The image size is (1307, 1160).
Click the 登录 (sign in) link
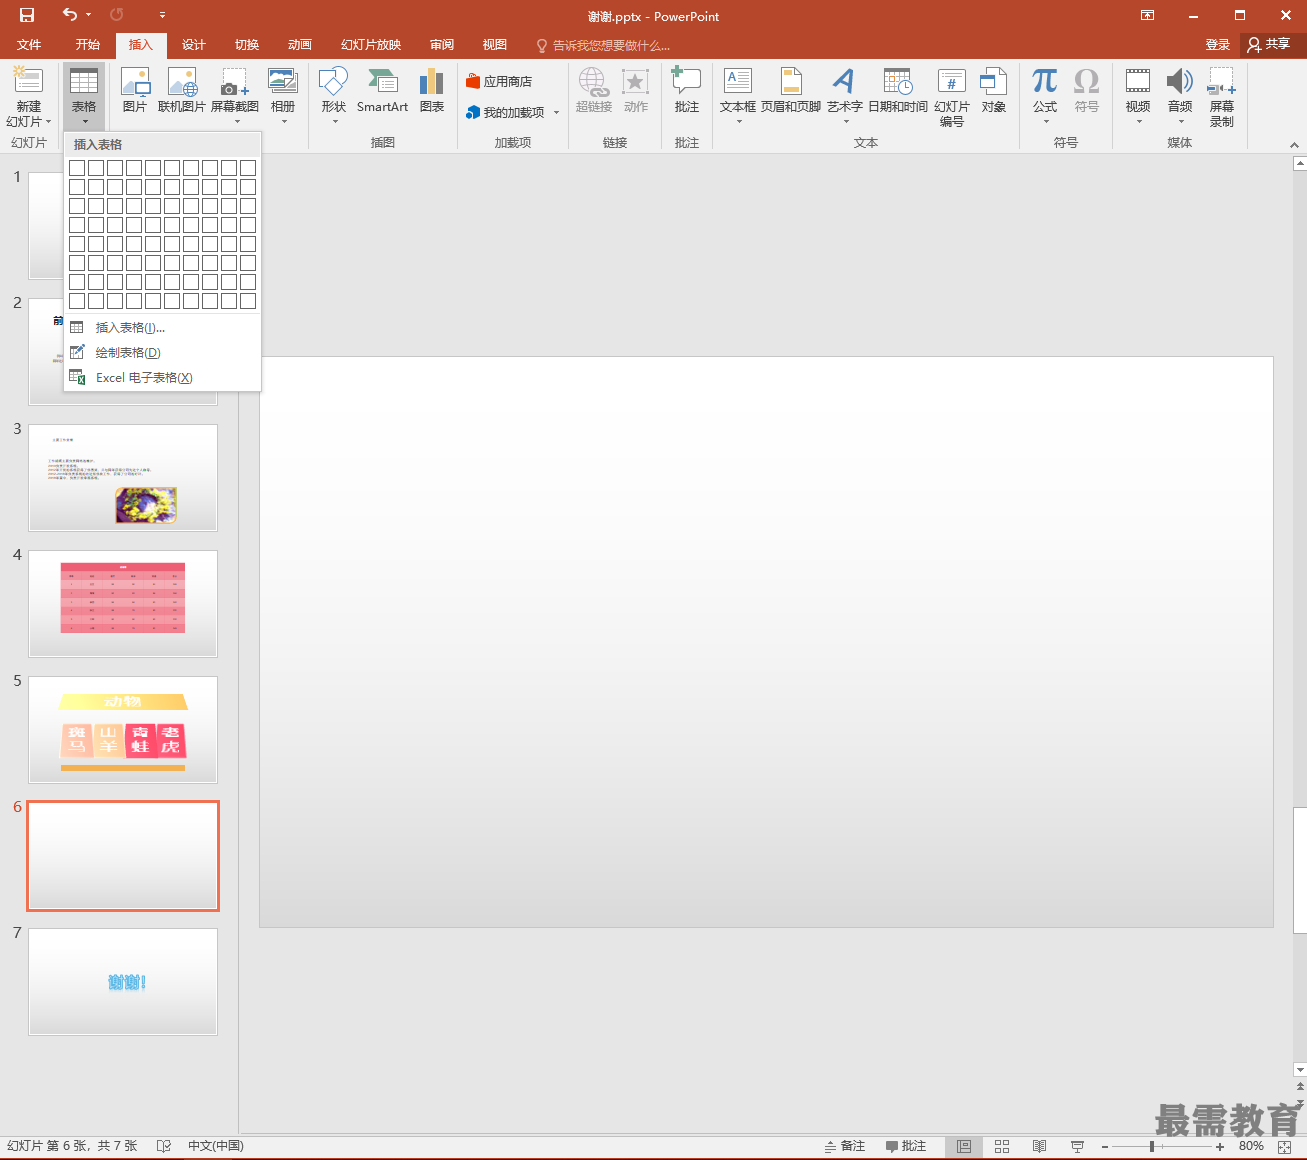1218,45
